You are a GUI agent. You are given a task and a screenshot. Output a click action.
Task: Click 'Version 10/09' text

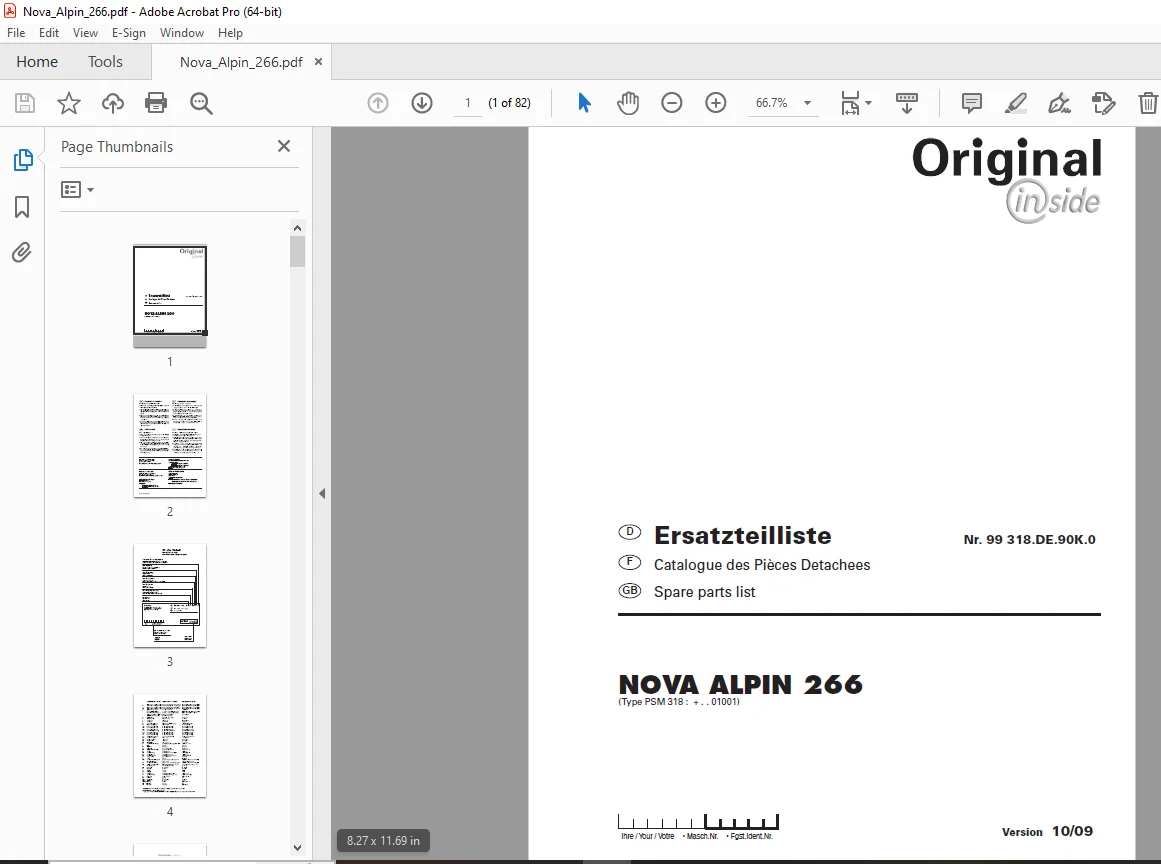click(x=1047, y=831)
